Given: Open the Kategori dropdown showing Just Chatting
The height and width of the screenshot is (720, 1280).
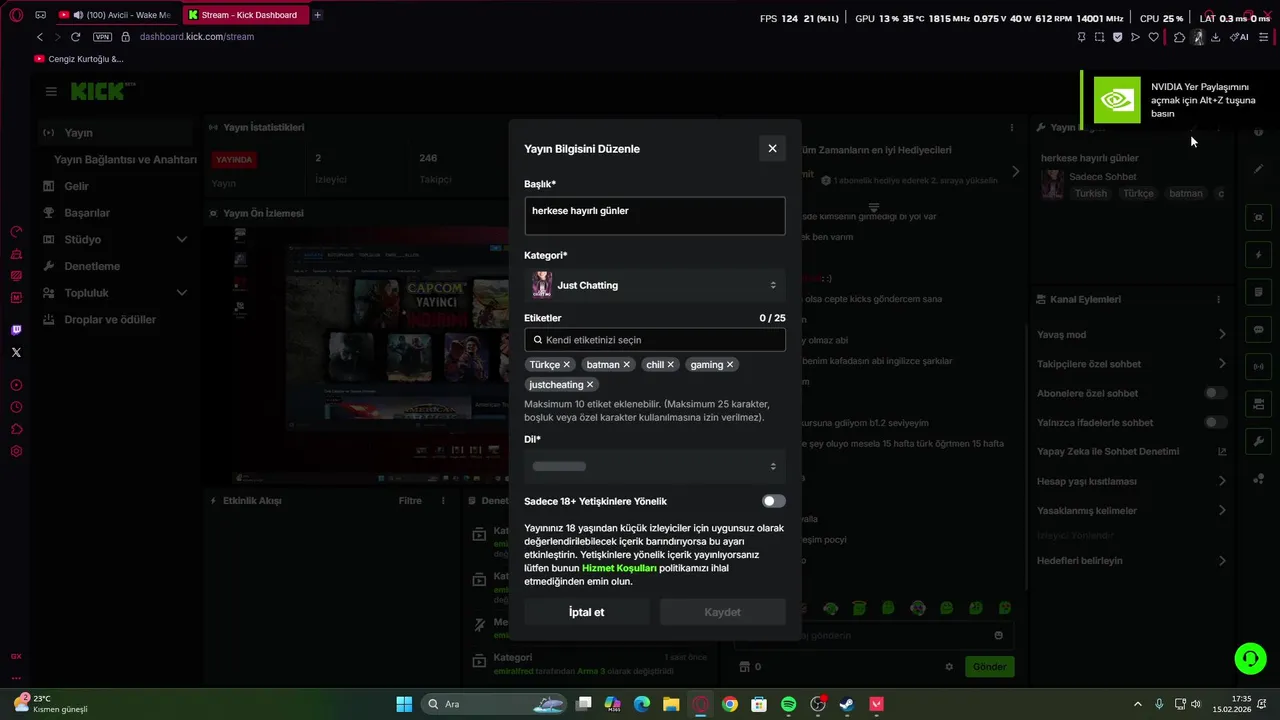Looking at the screenshot, I should 654,285.
